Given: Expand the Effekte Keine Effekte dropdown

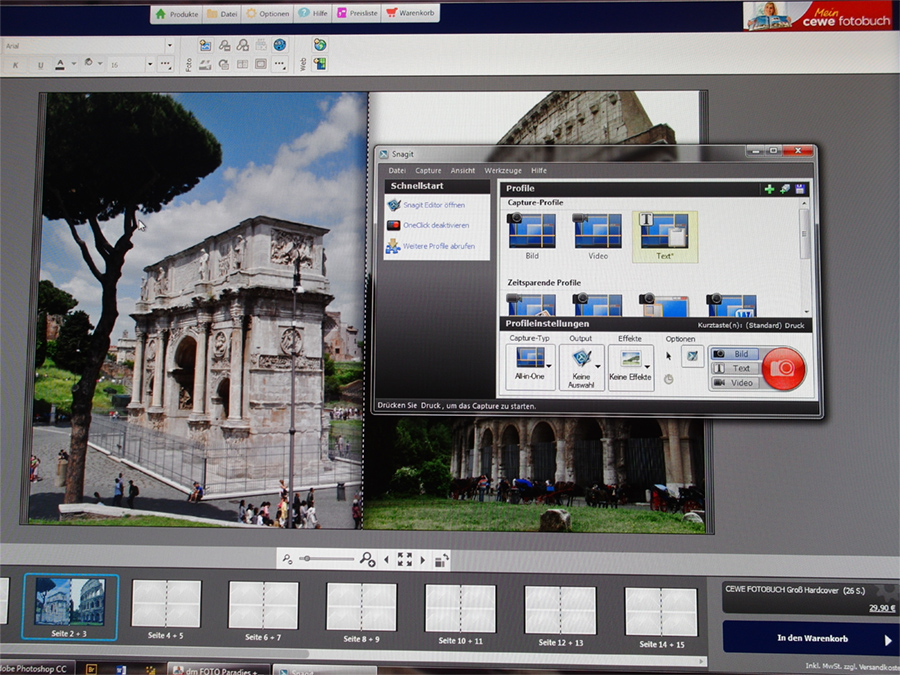Looking at the screenshot, I should point(631,368).
